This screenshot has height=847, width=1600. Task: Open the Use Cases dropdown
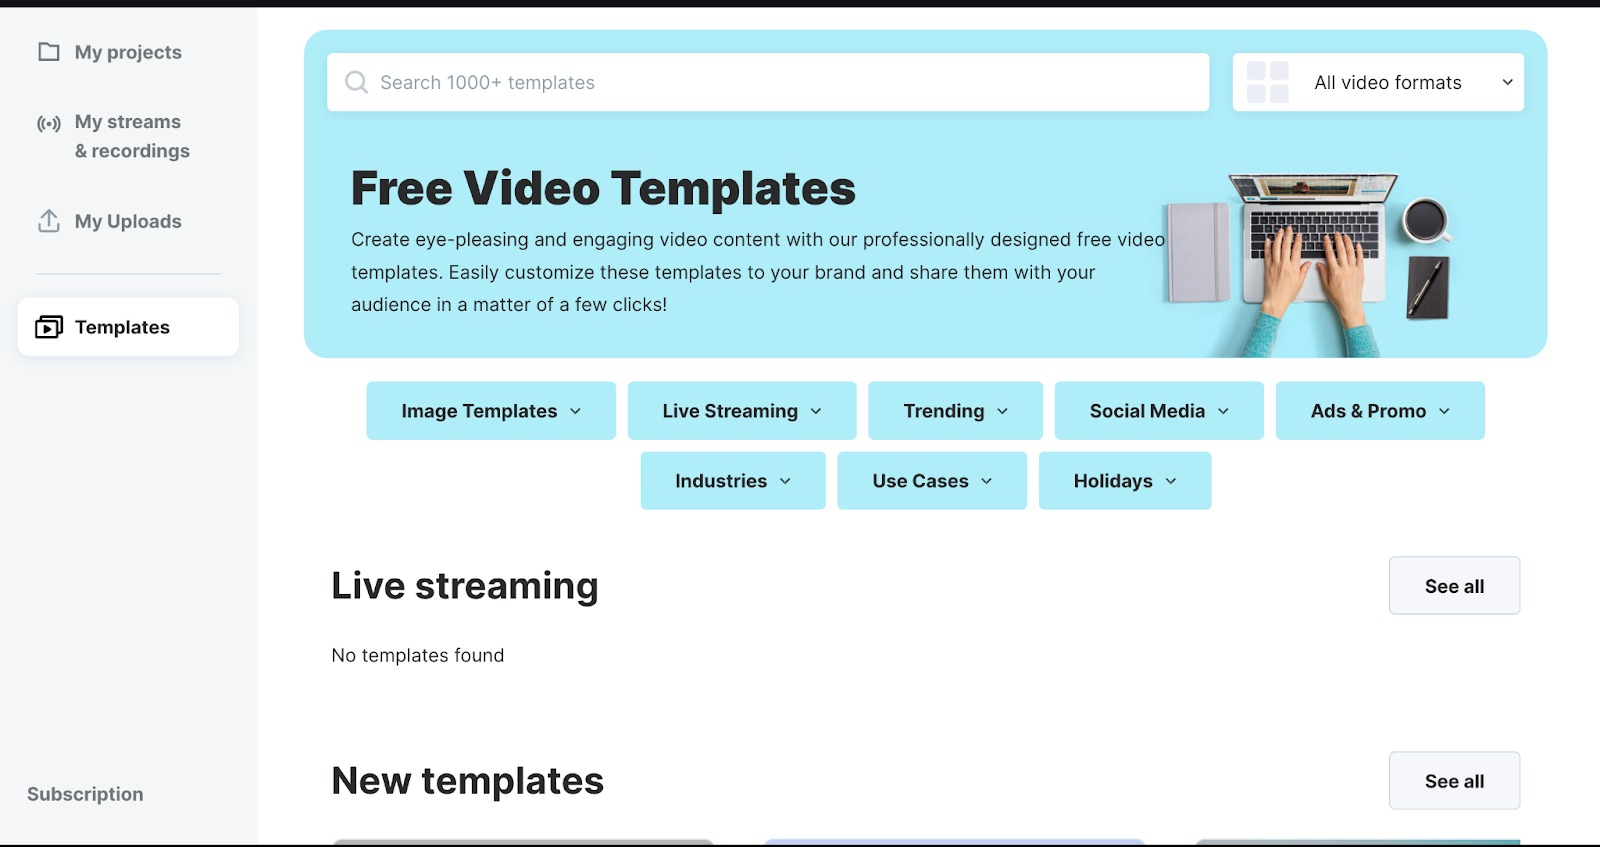(x=931, y=481)
